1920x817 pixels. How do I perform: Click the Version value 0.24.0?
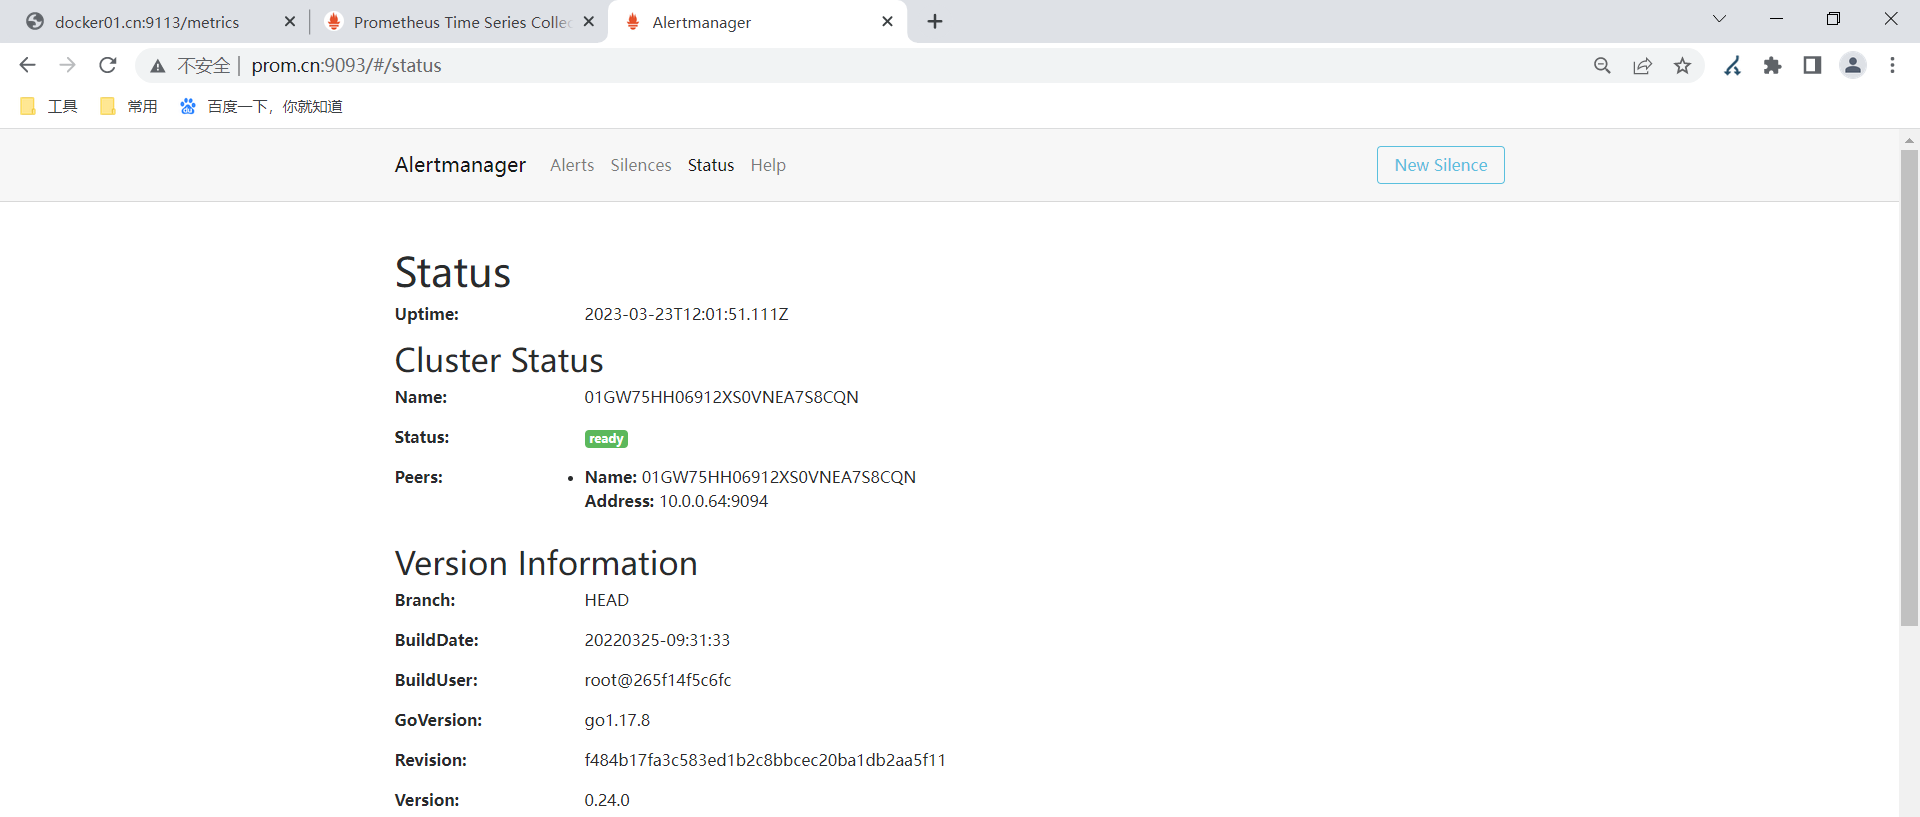607,800
